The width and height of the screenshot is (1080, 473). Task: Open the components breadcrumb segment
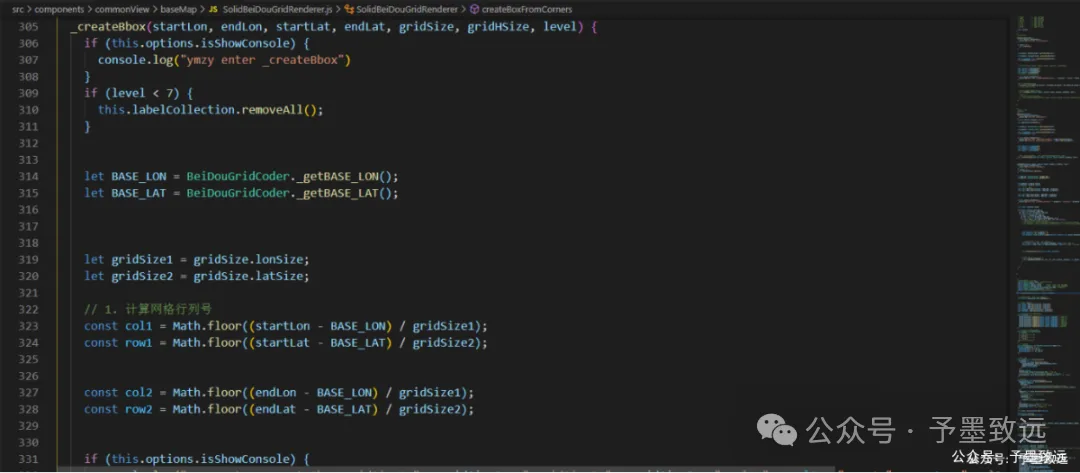[57, 10]
